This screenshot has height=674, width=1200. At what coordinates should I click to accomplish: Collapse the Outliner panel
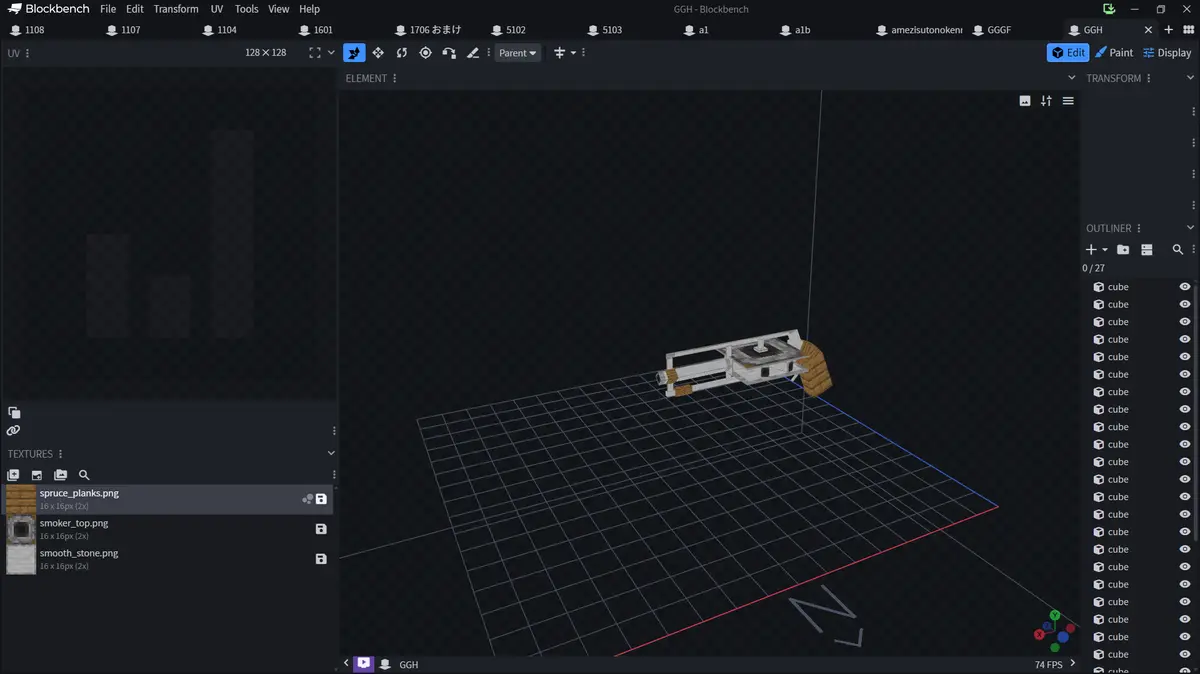(1190, 228)
